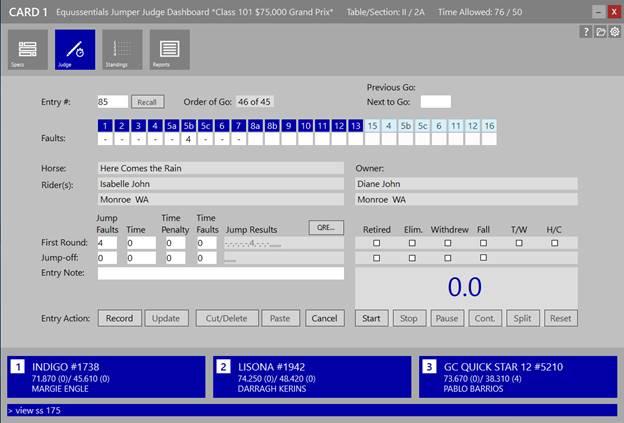Click the Update button
Image resolution: width=624 pixels, height=423 pixels.
[166, 318]
